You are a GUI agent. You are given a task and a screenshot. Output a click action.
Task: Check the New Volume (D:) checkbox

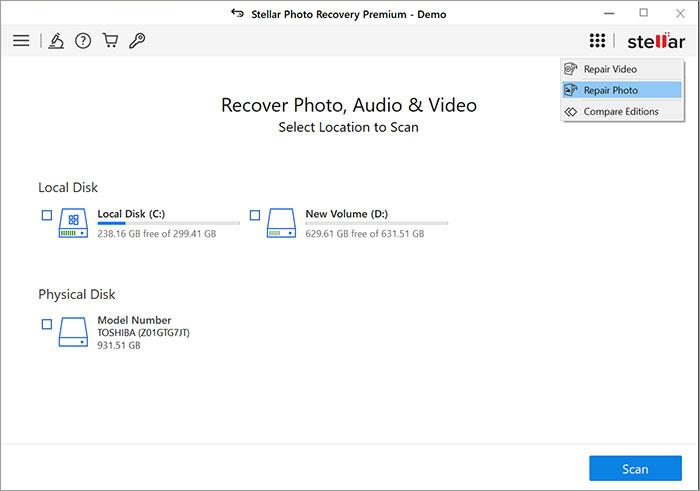(255, 215)
